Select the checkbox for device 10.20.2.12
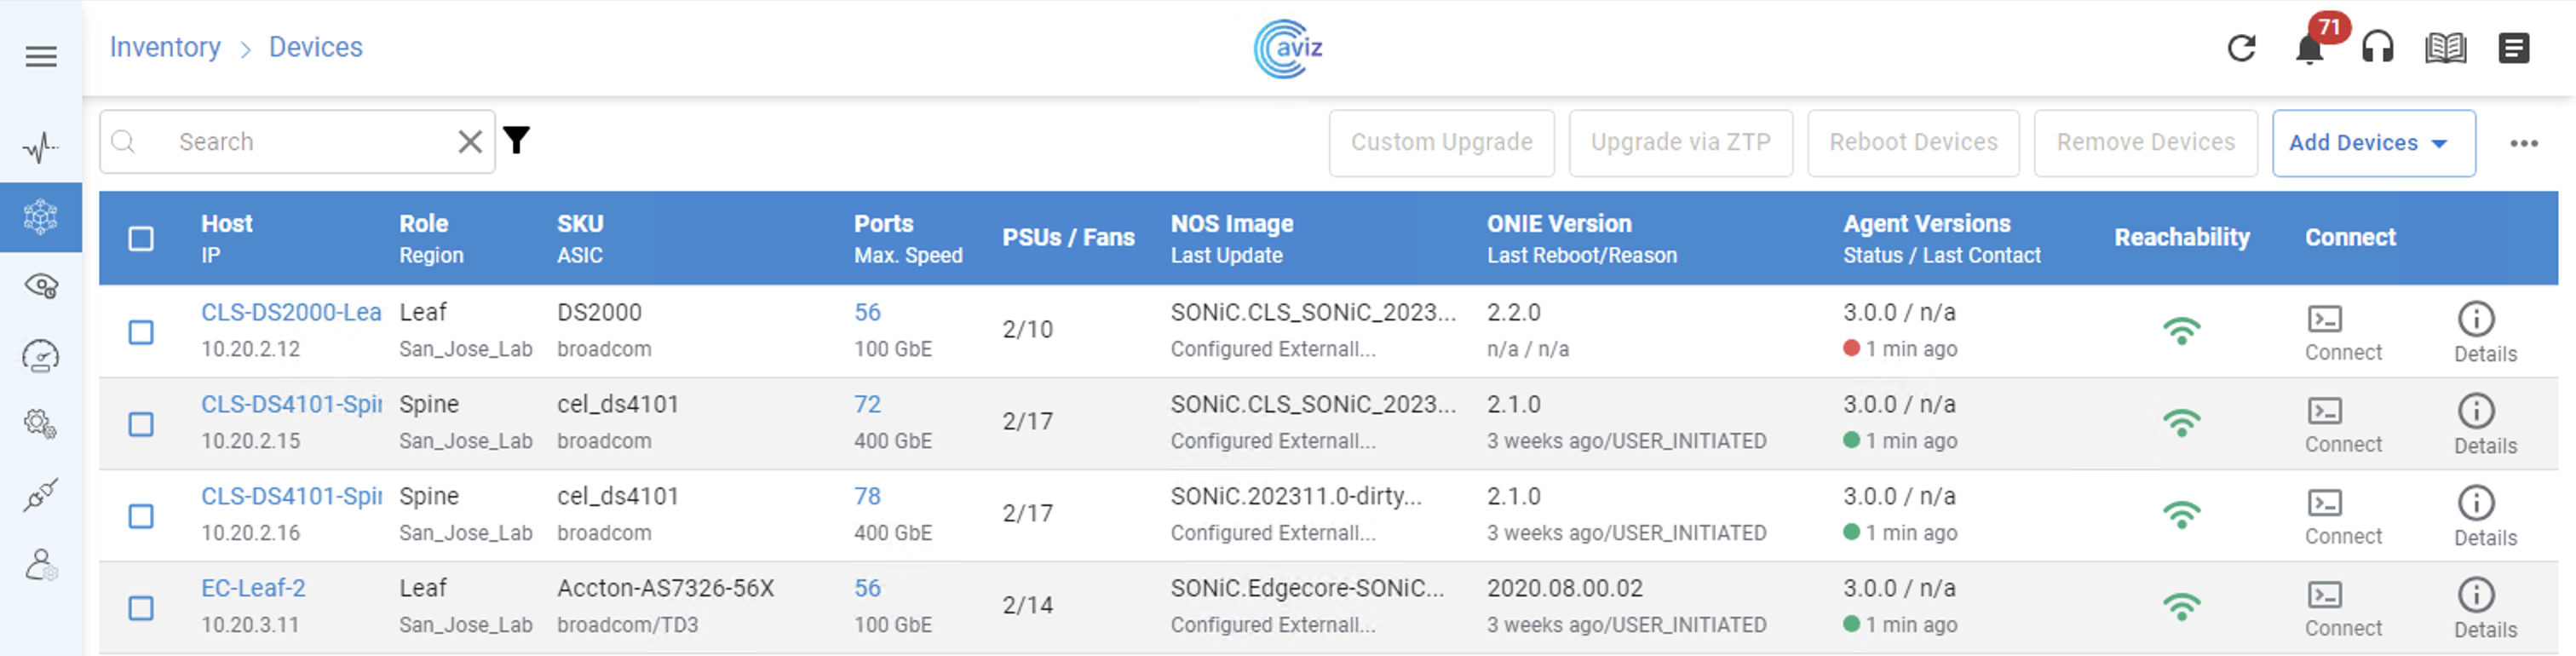The image size is (2576, 656). [141, 332]
